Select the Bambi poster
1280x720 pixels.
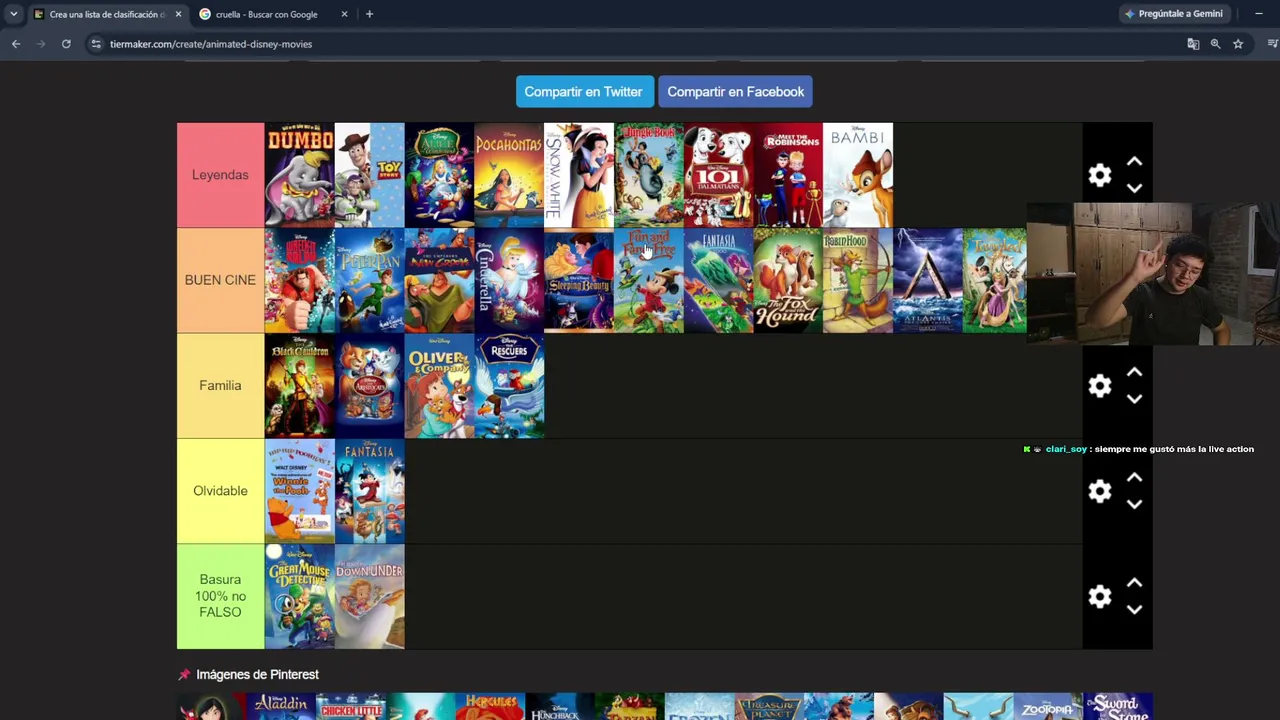pyautogui.click(x=858, y=175)
